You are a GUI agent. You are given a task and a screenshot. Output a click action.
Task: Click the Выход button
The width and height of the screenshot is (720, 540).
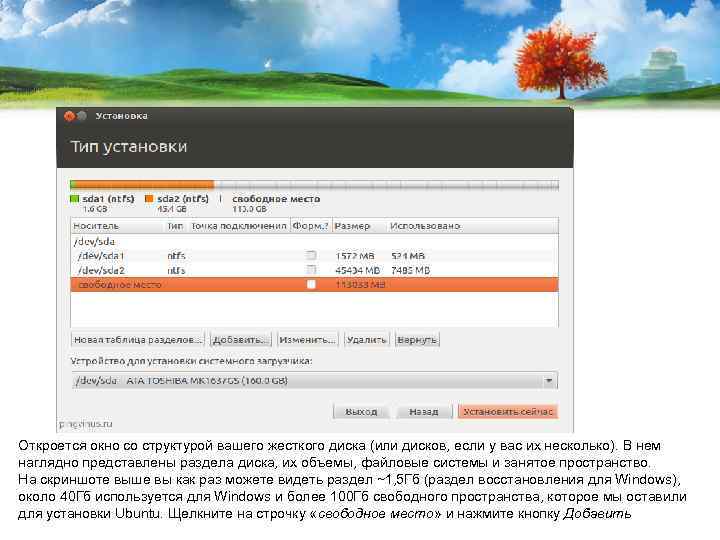(361, 411)
